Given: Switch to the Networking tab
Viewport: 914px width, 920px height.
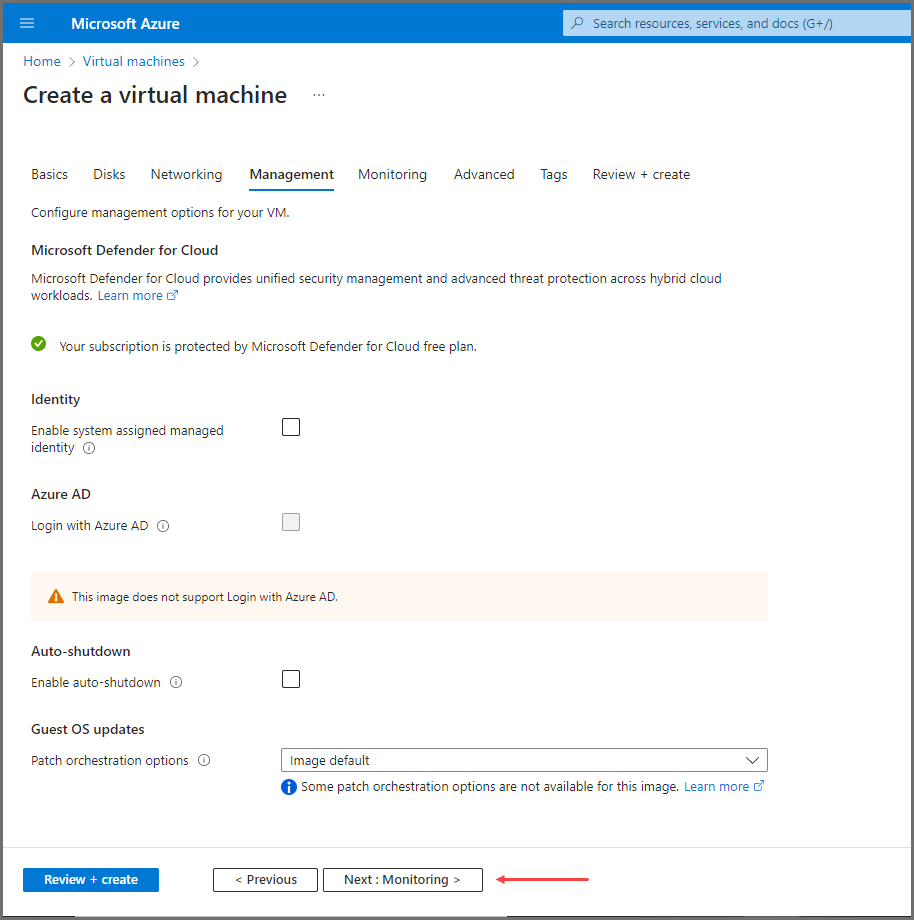Looking at the screenshot, I should coord(186,175).
